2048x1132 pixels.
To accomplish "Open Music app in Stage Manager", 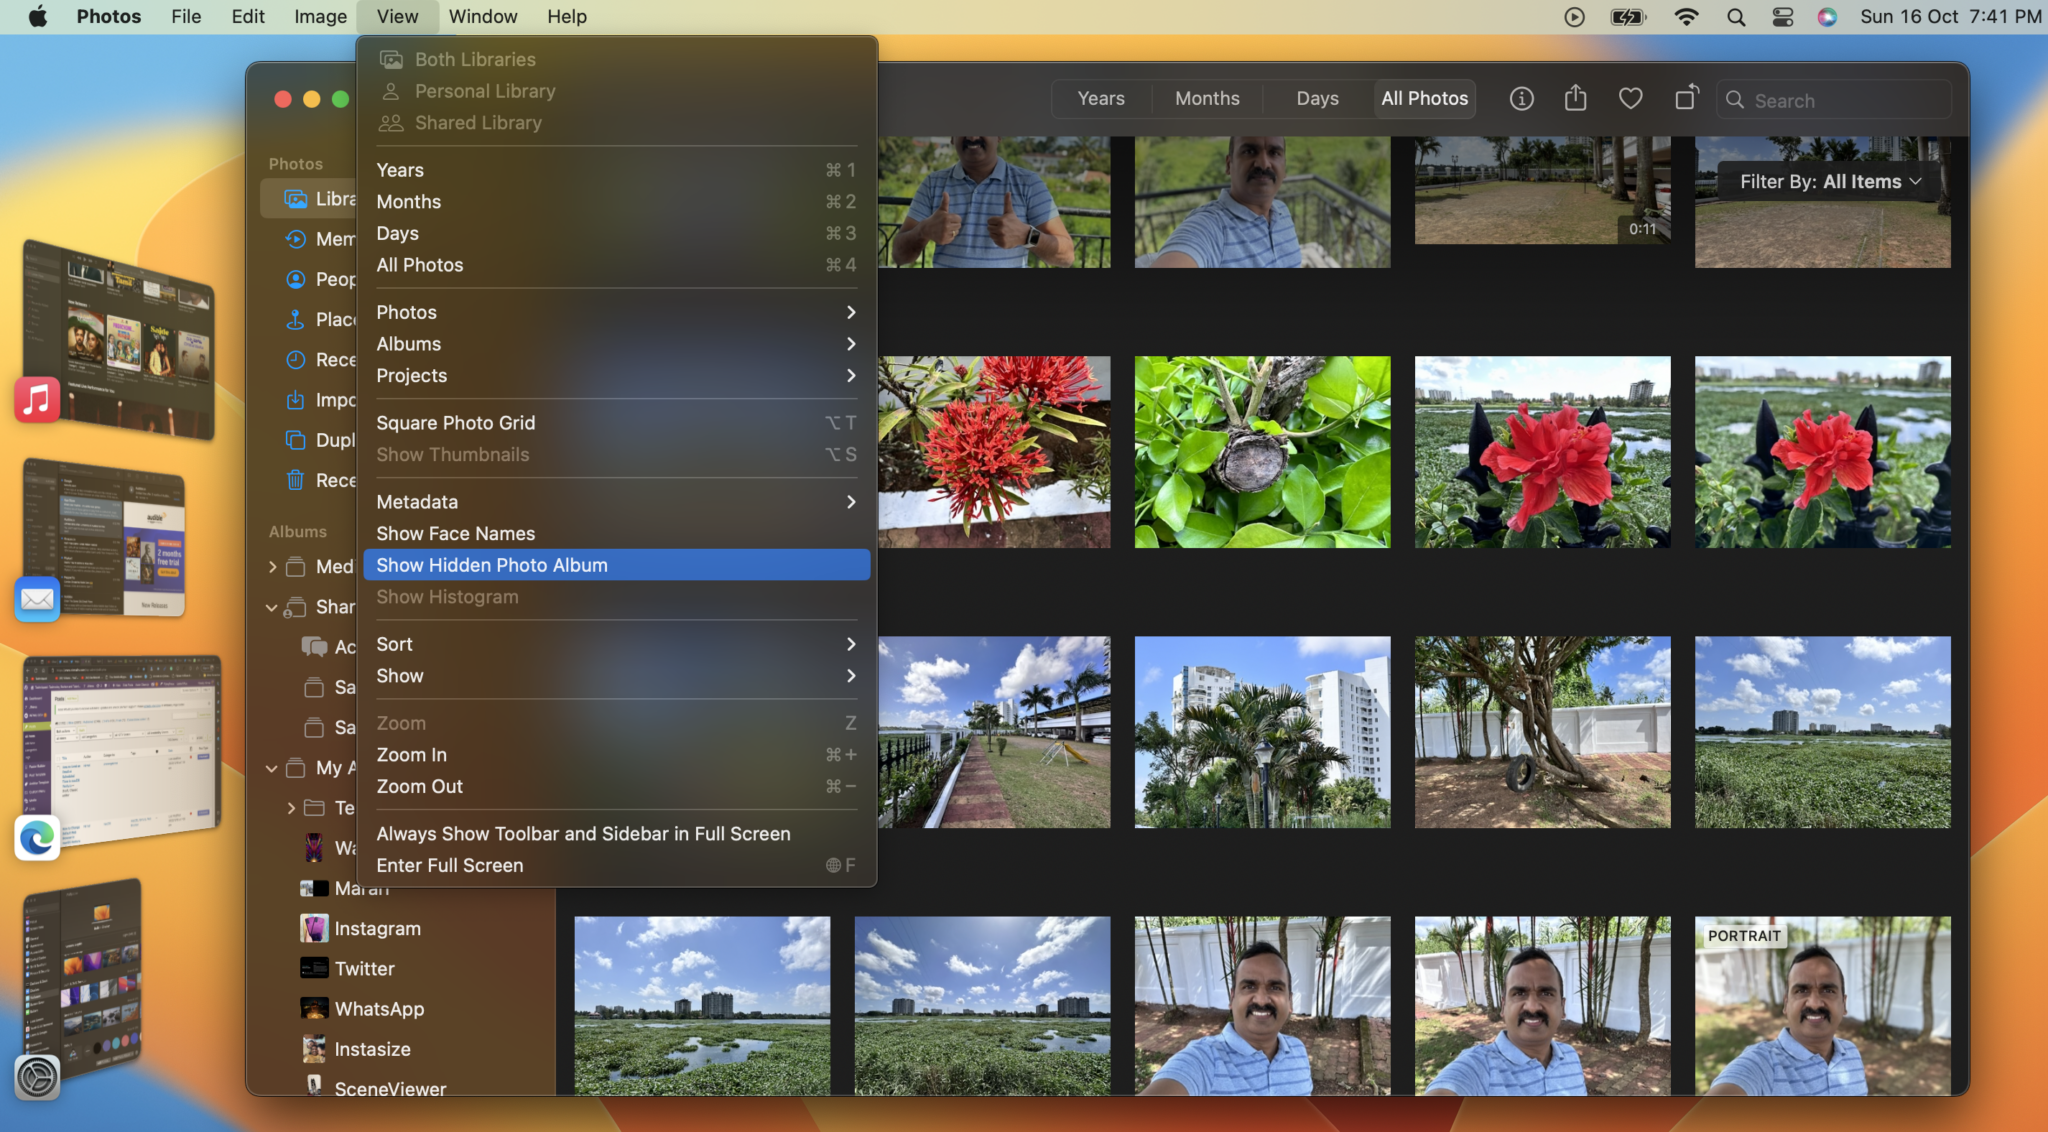I will pyautogui.click(x=37, y=399).
